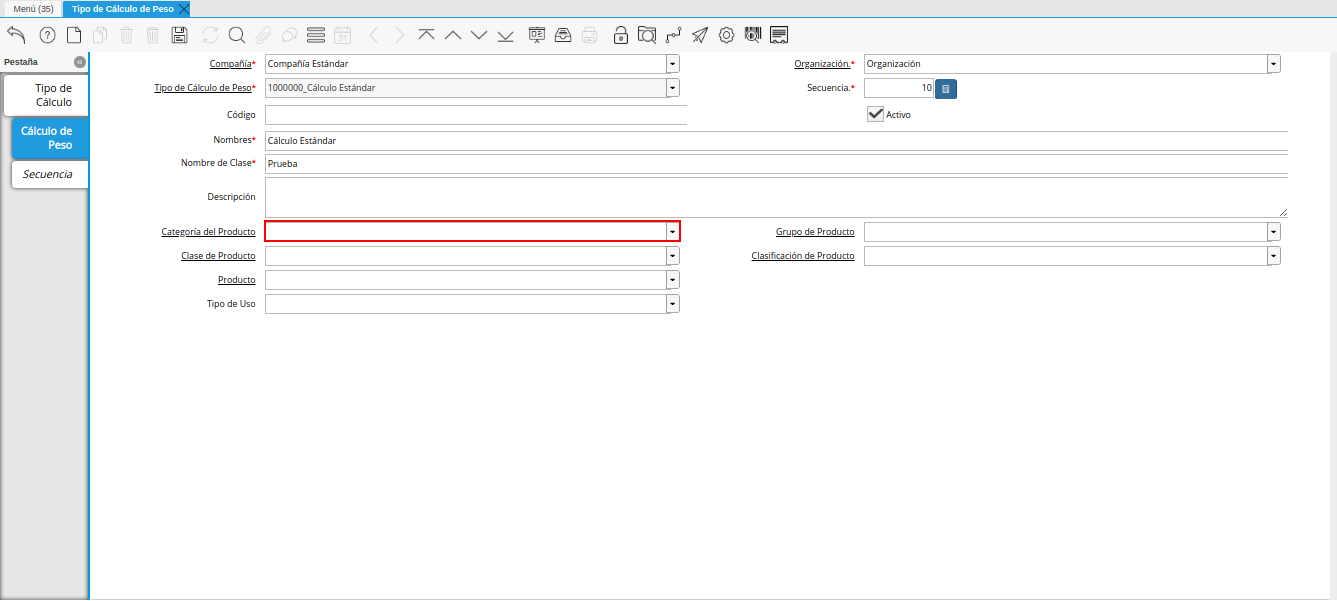Open the calculator button beside Secuencia

point(946,89)
